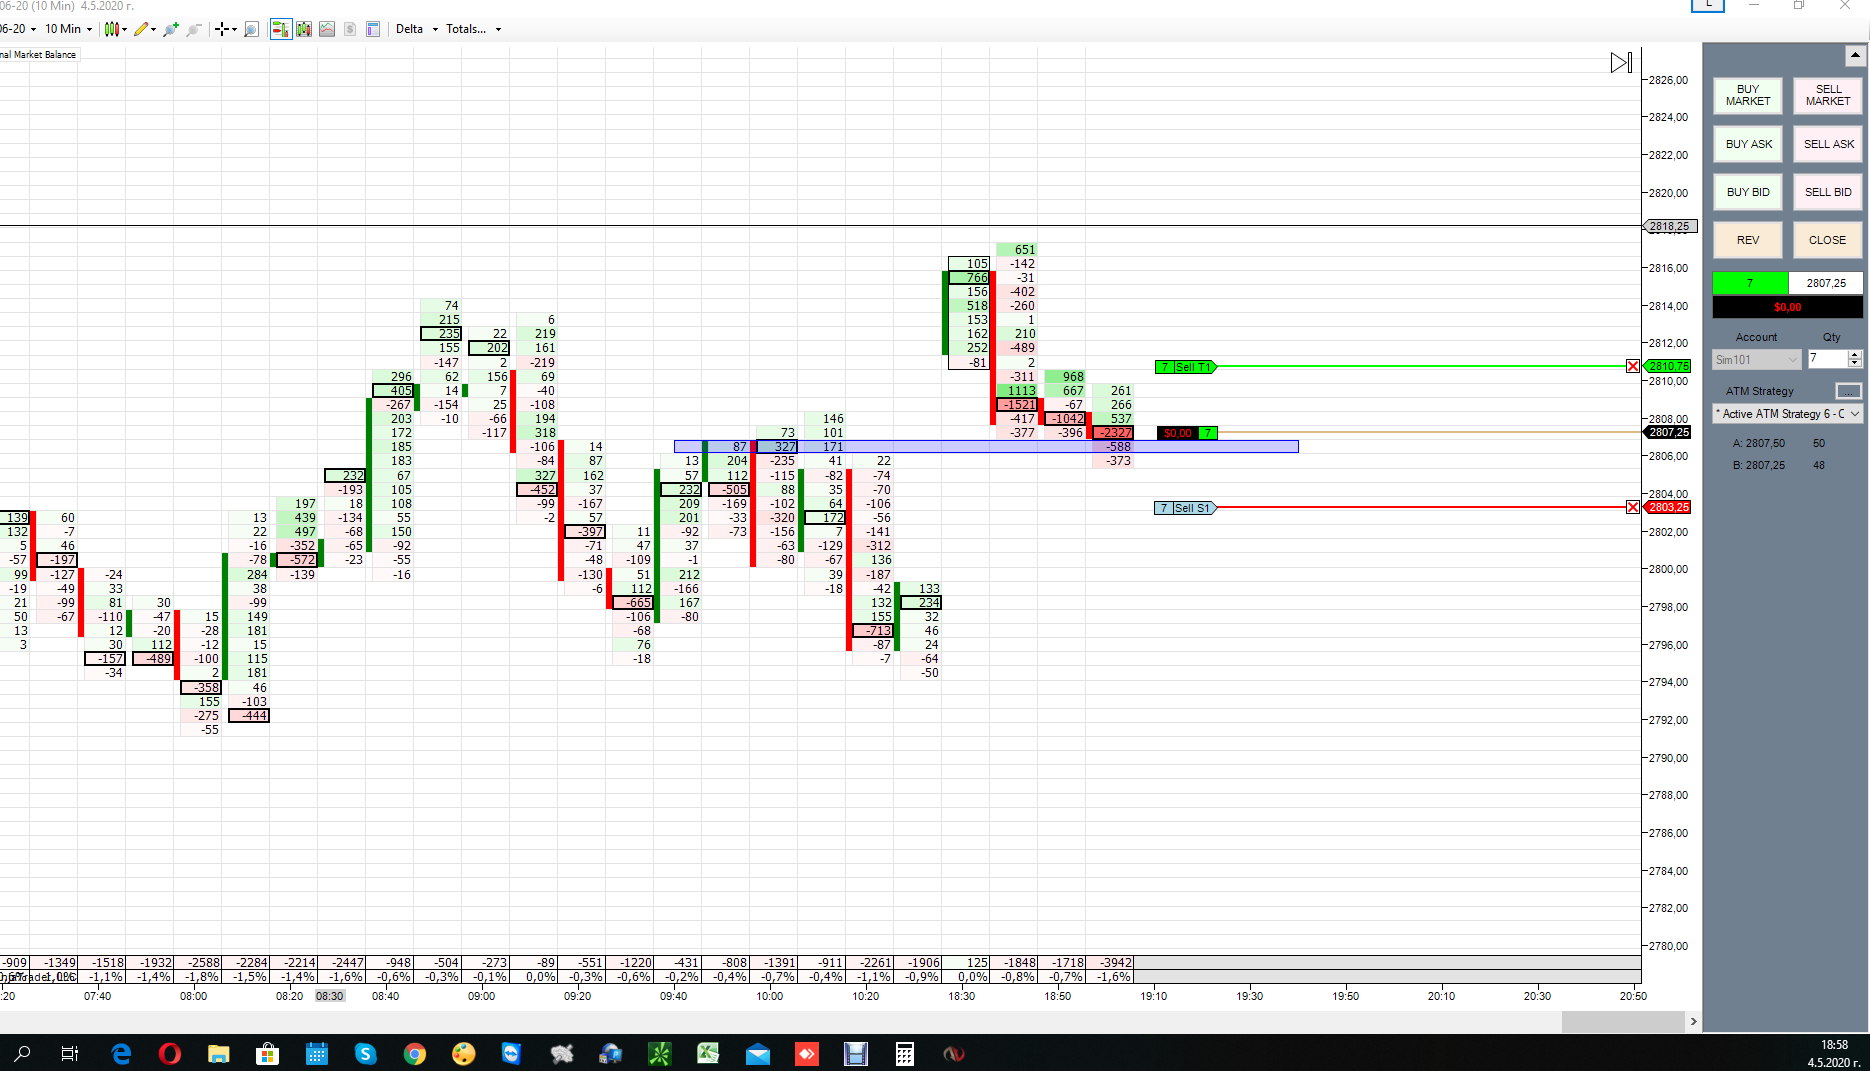This screenshot has width=1870, height=1071.
Task: Open the Account Sim101 dropdown
Action: [1756, 360]
